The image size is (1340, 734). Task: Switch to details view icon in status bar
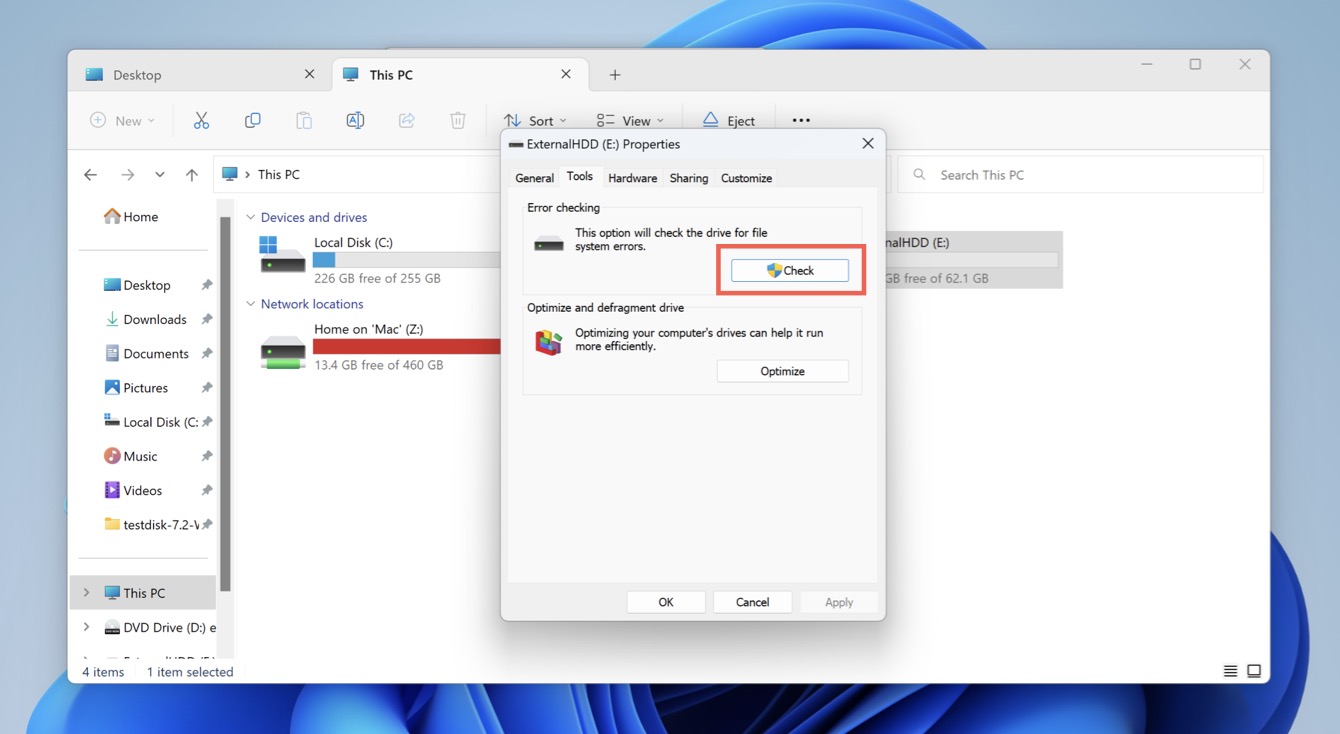click(x=1231, y=671)
